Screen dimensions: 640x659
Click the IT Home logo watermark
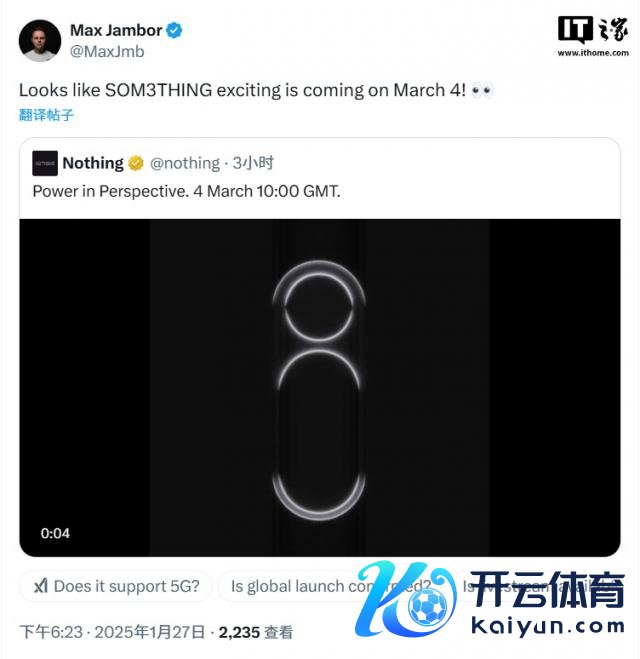tap(593, 36)
